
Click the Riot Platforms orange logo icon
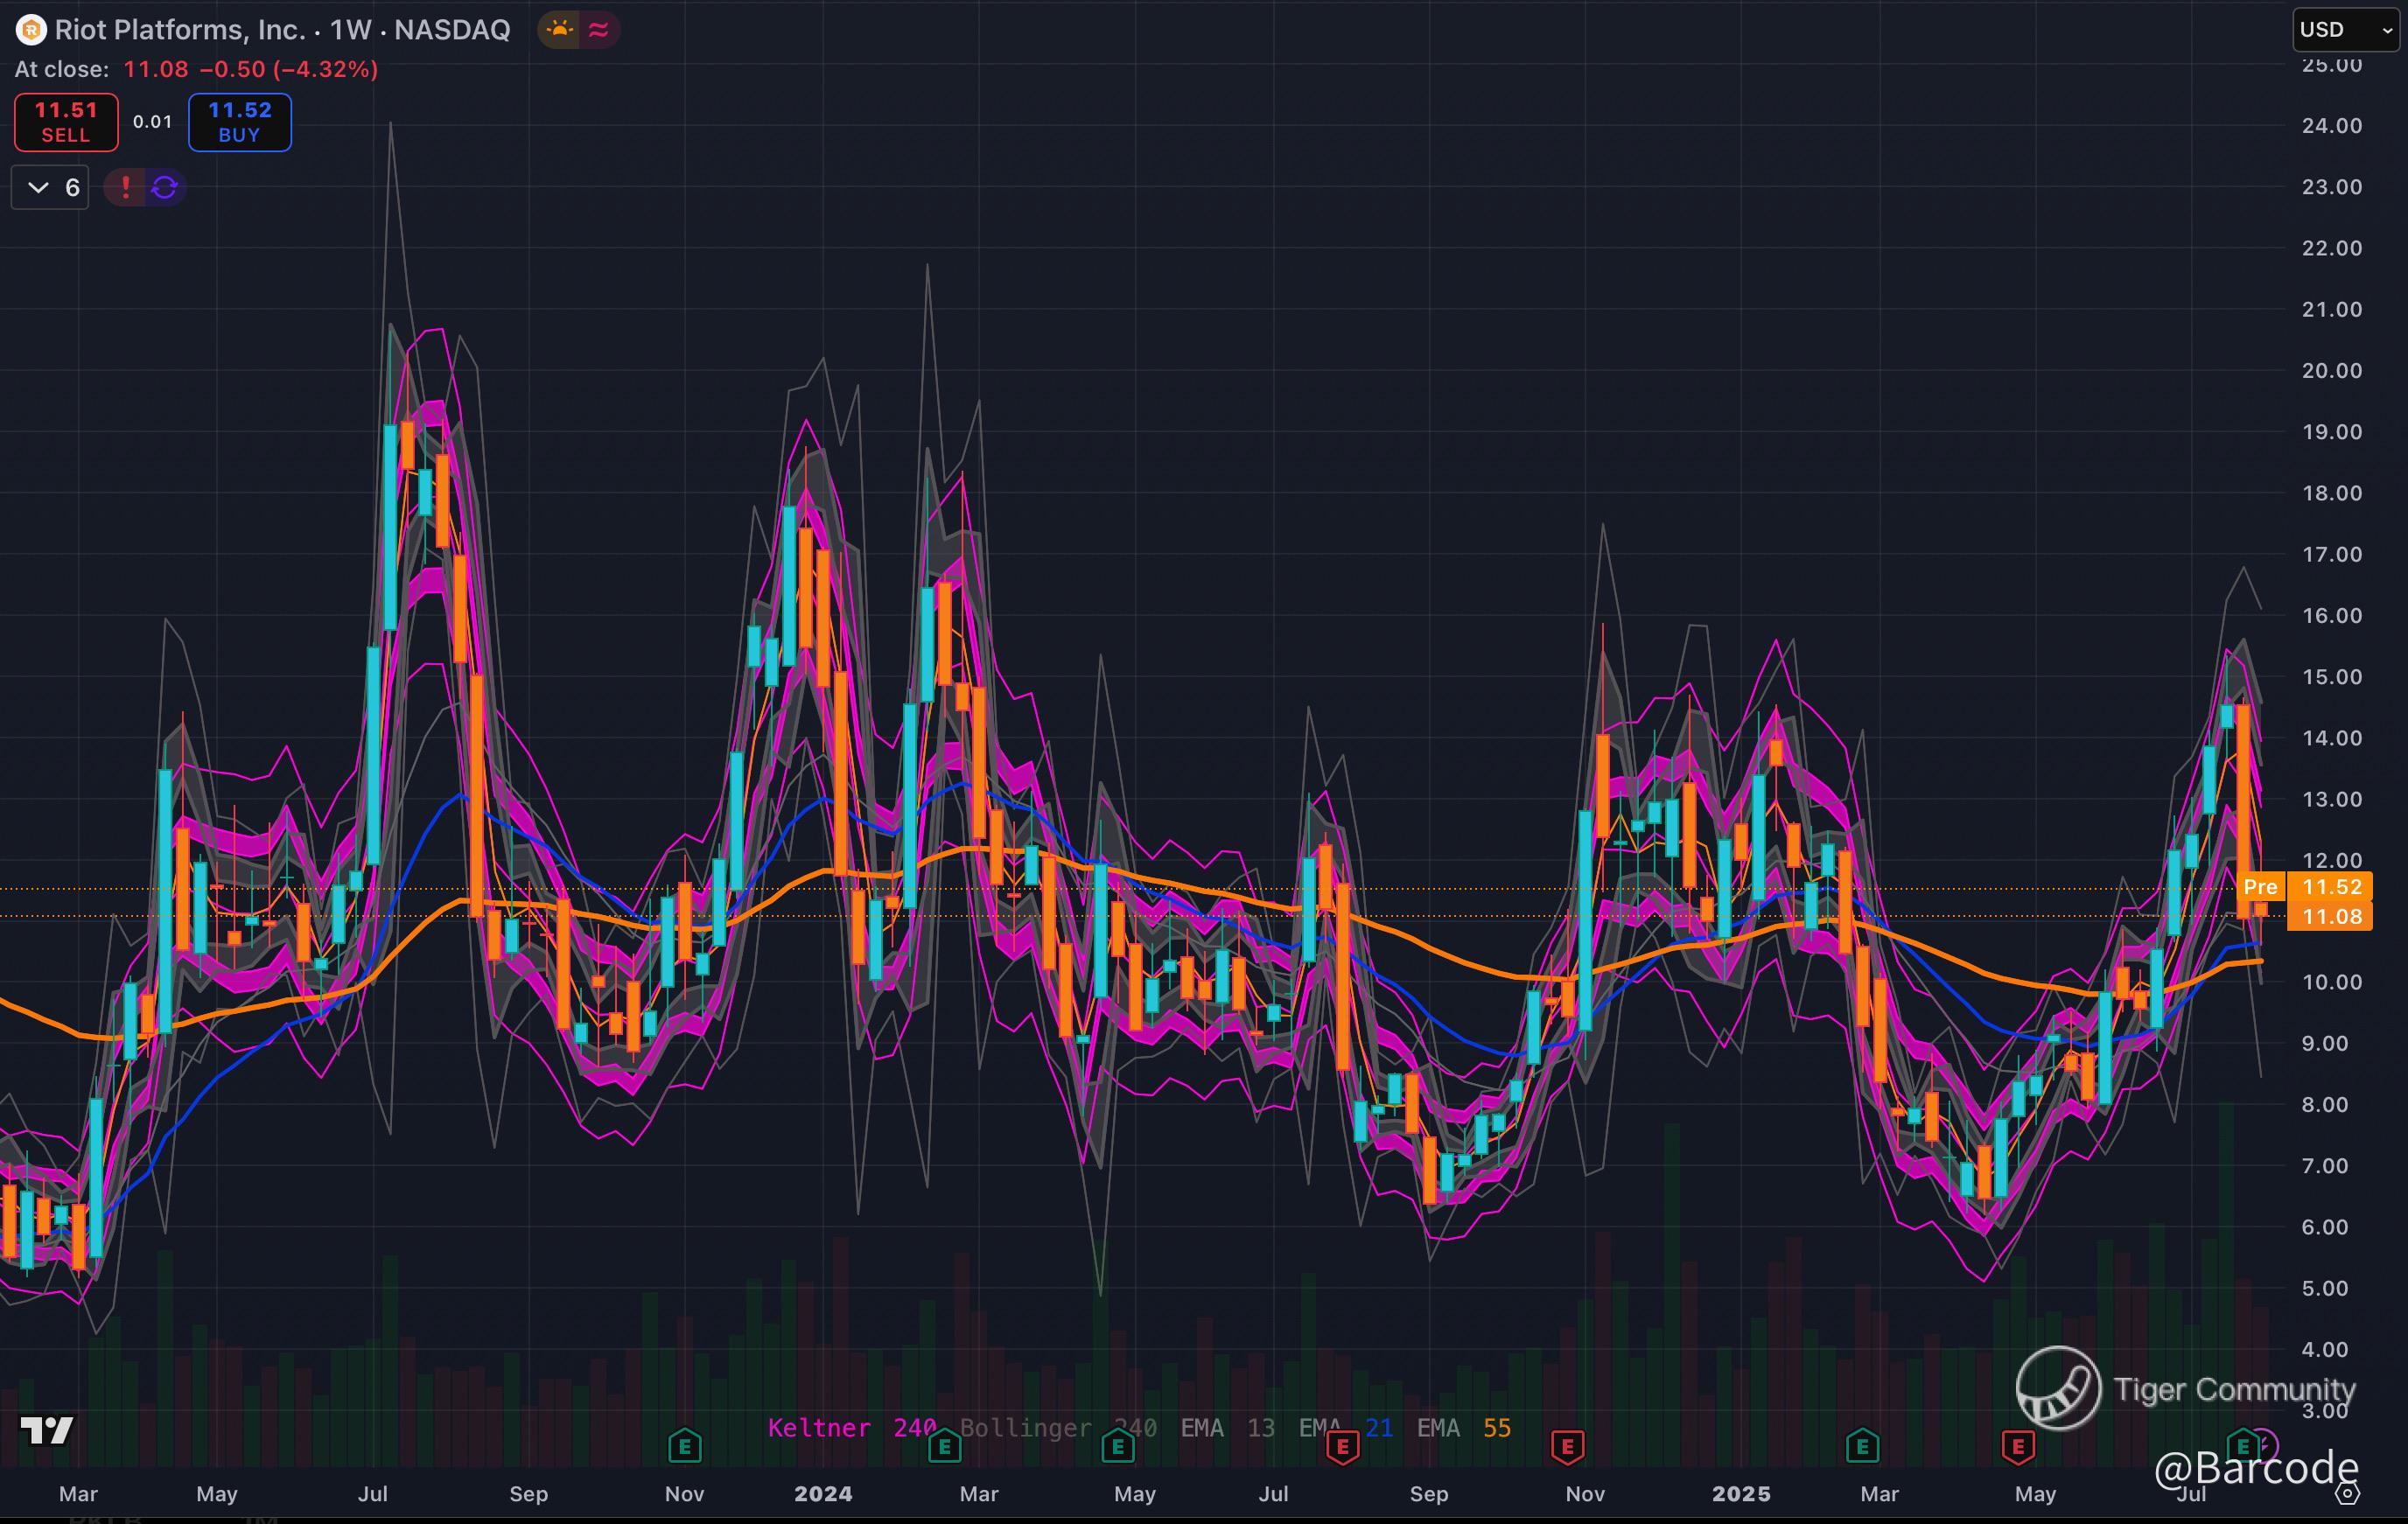31,30
